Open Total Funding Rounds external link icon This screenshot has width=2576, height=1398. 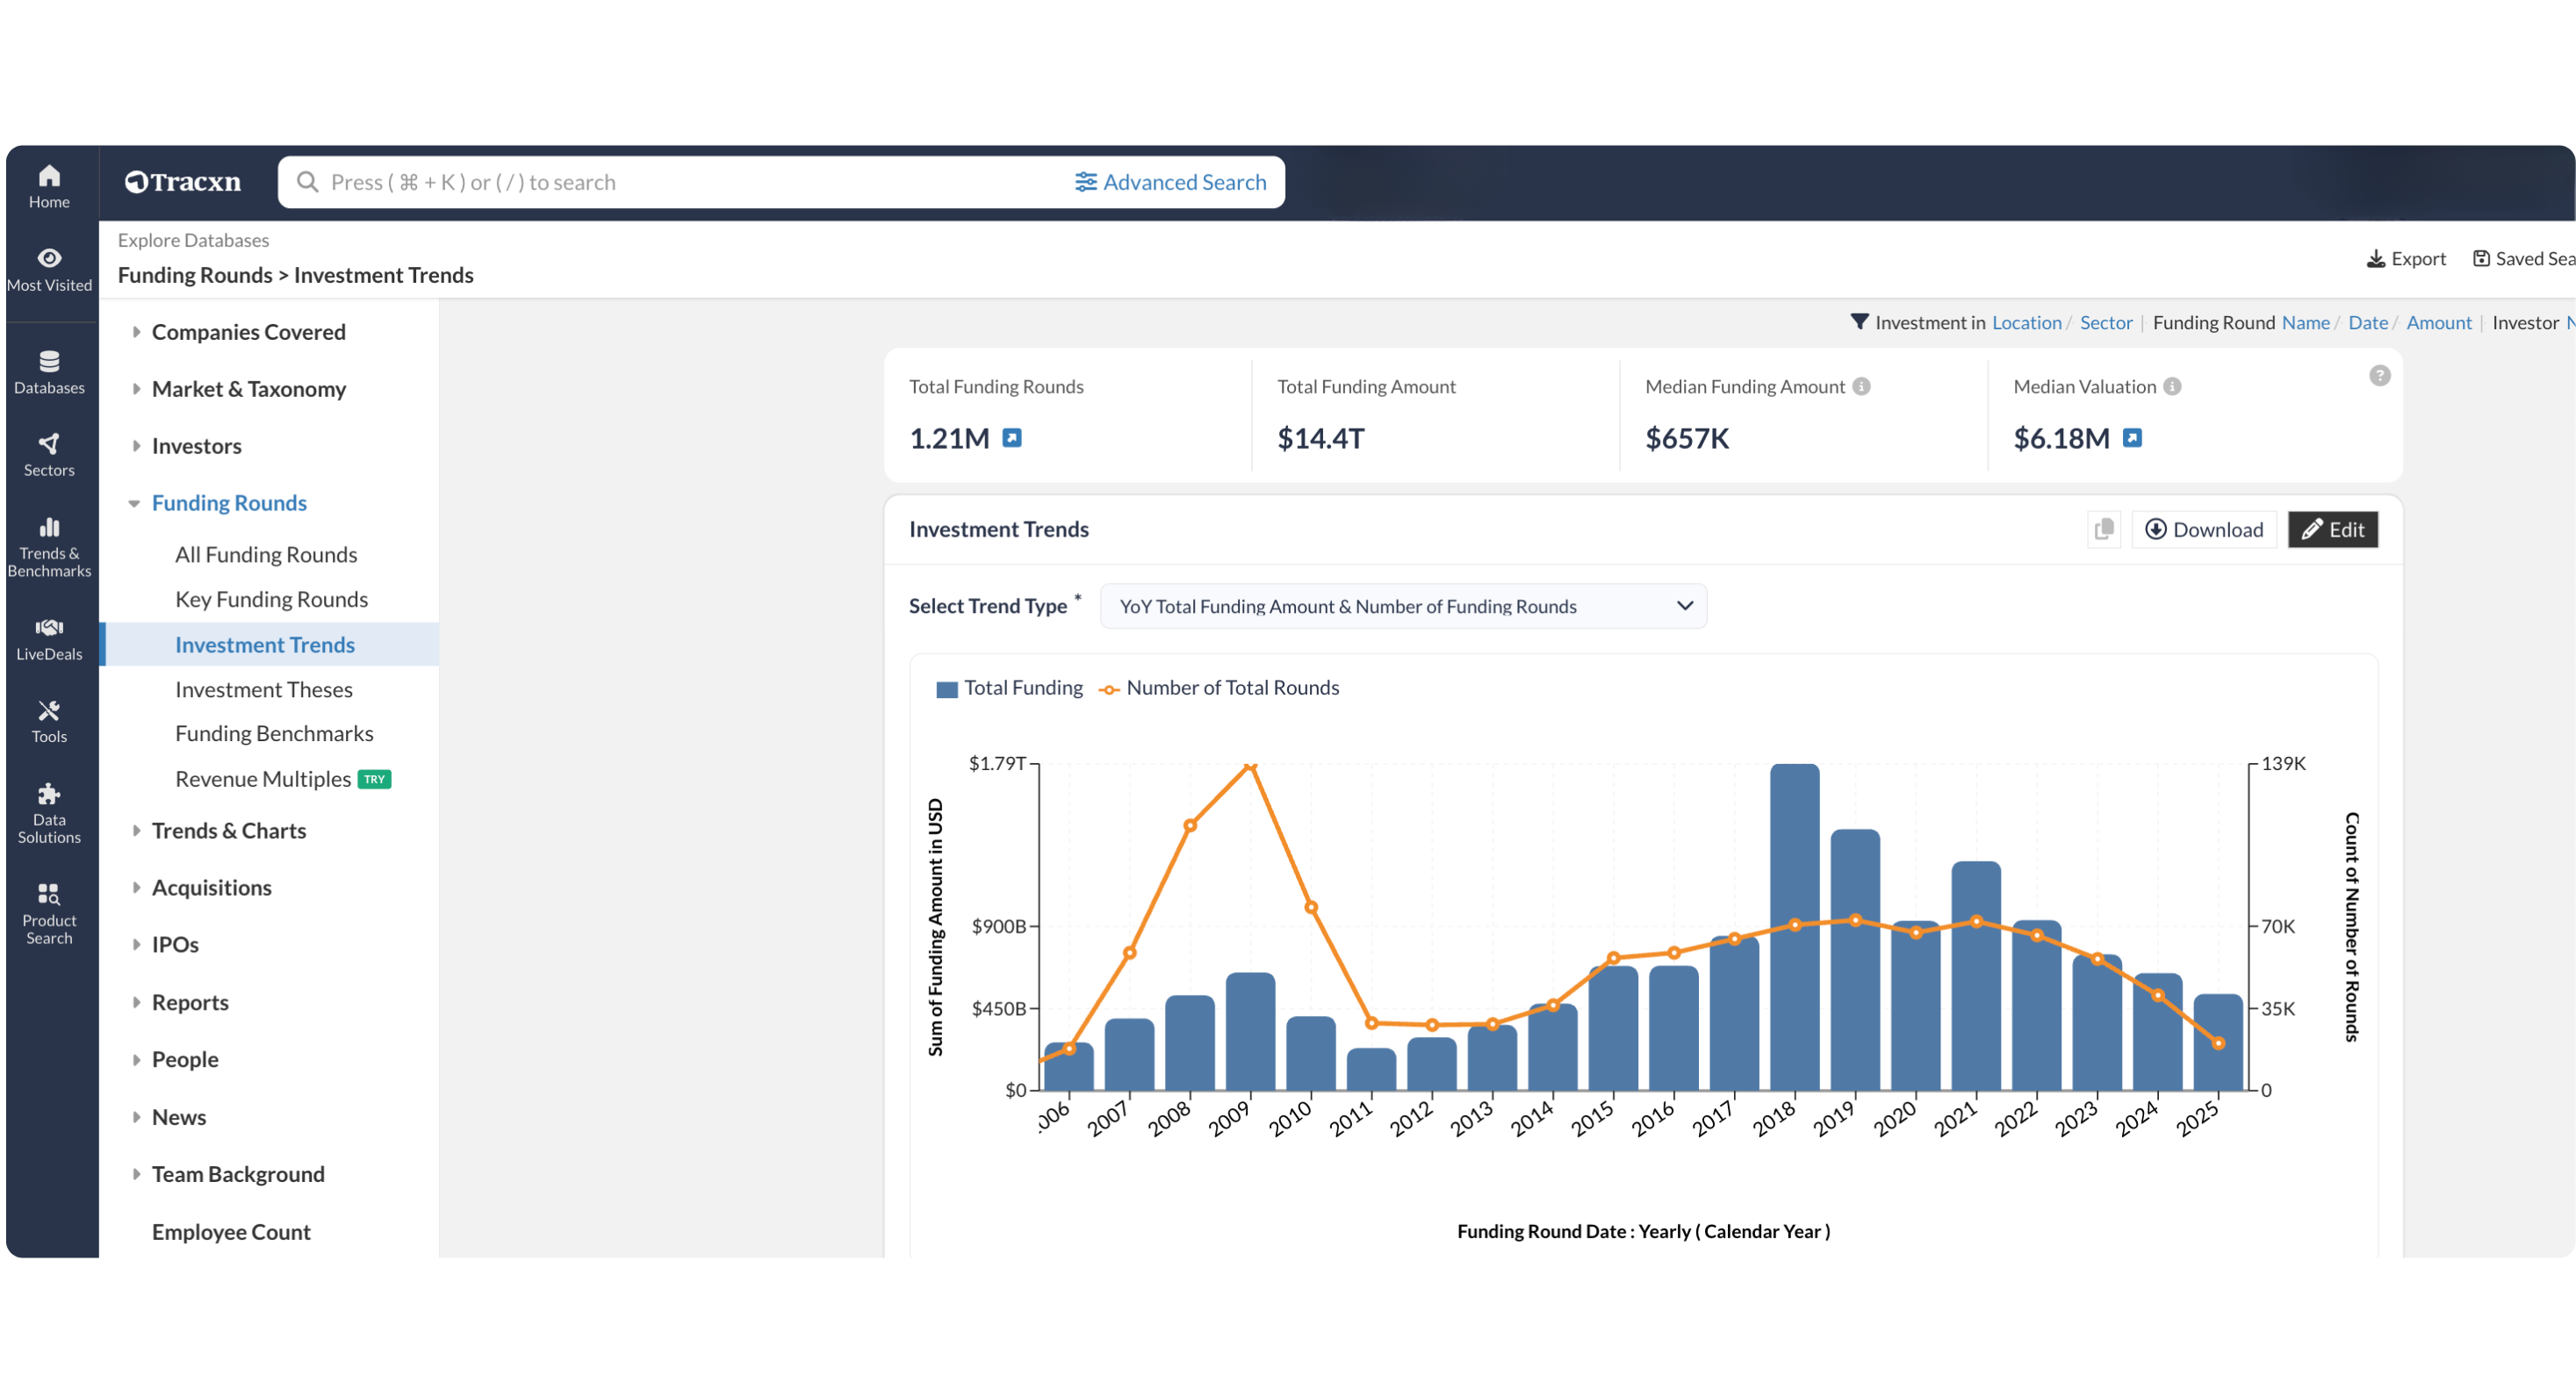tap(1012, 438)
